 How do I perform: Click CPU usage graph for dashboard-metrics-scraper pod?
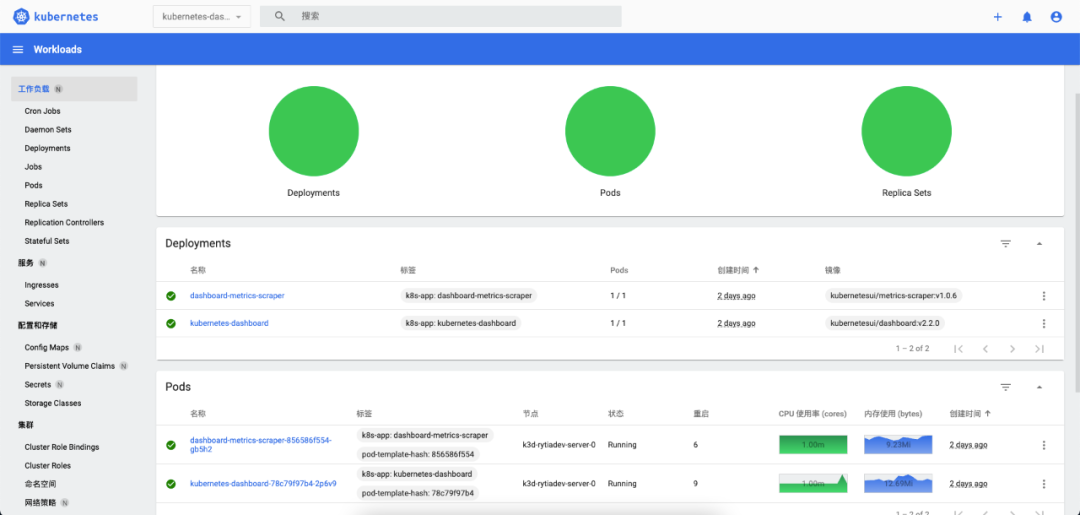pos(813,445)
